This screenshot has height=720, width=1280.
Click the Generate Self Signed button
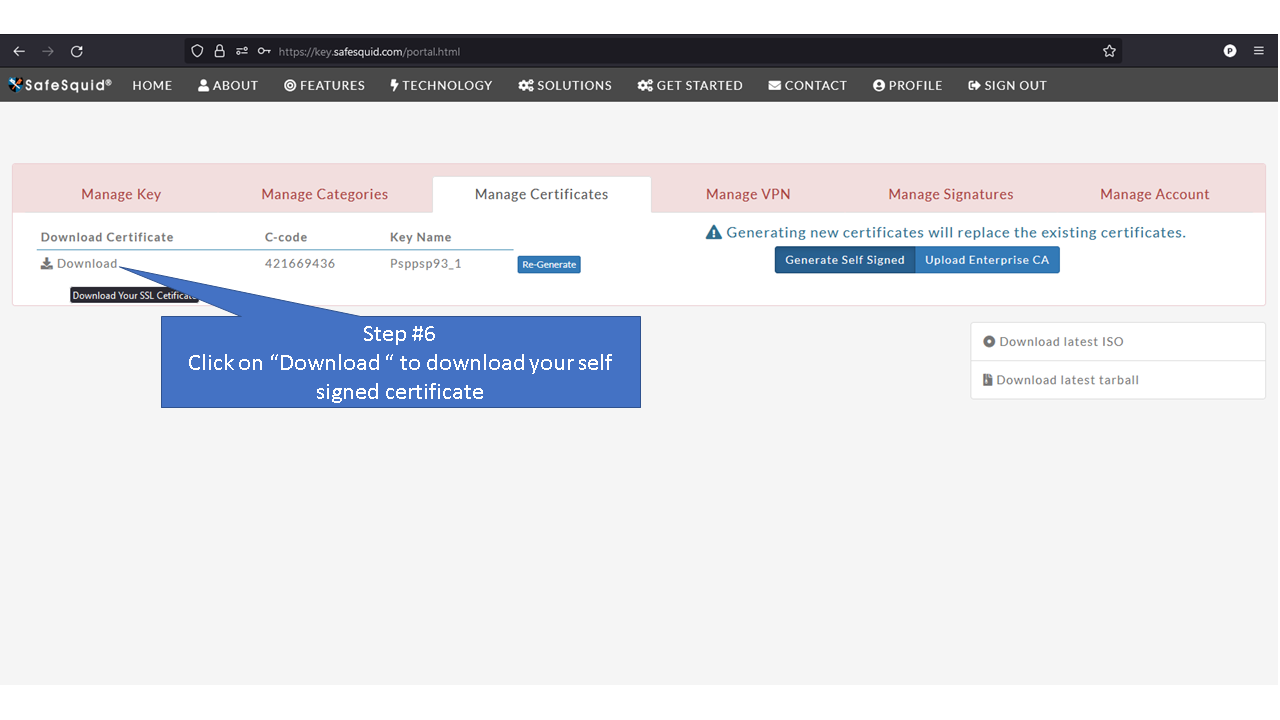pyautogui.click(x=844, y=259)
